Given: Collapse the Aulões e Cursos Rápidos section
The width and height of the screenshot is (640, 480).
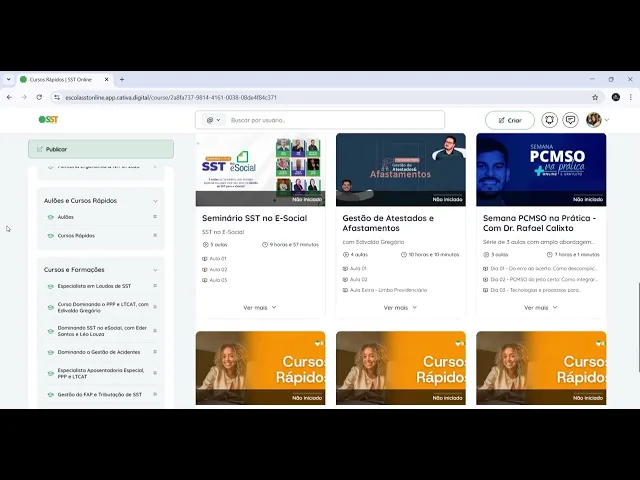Looking at the screenshot, I should pyautogui.click(x=155, y=201).
